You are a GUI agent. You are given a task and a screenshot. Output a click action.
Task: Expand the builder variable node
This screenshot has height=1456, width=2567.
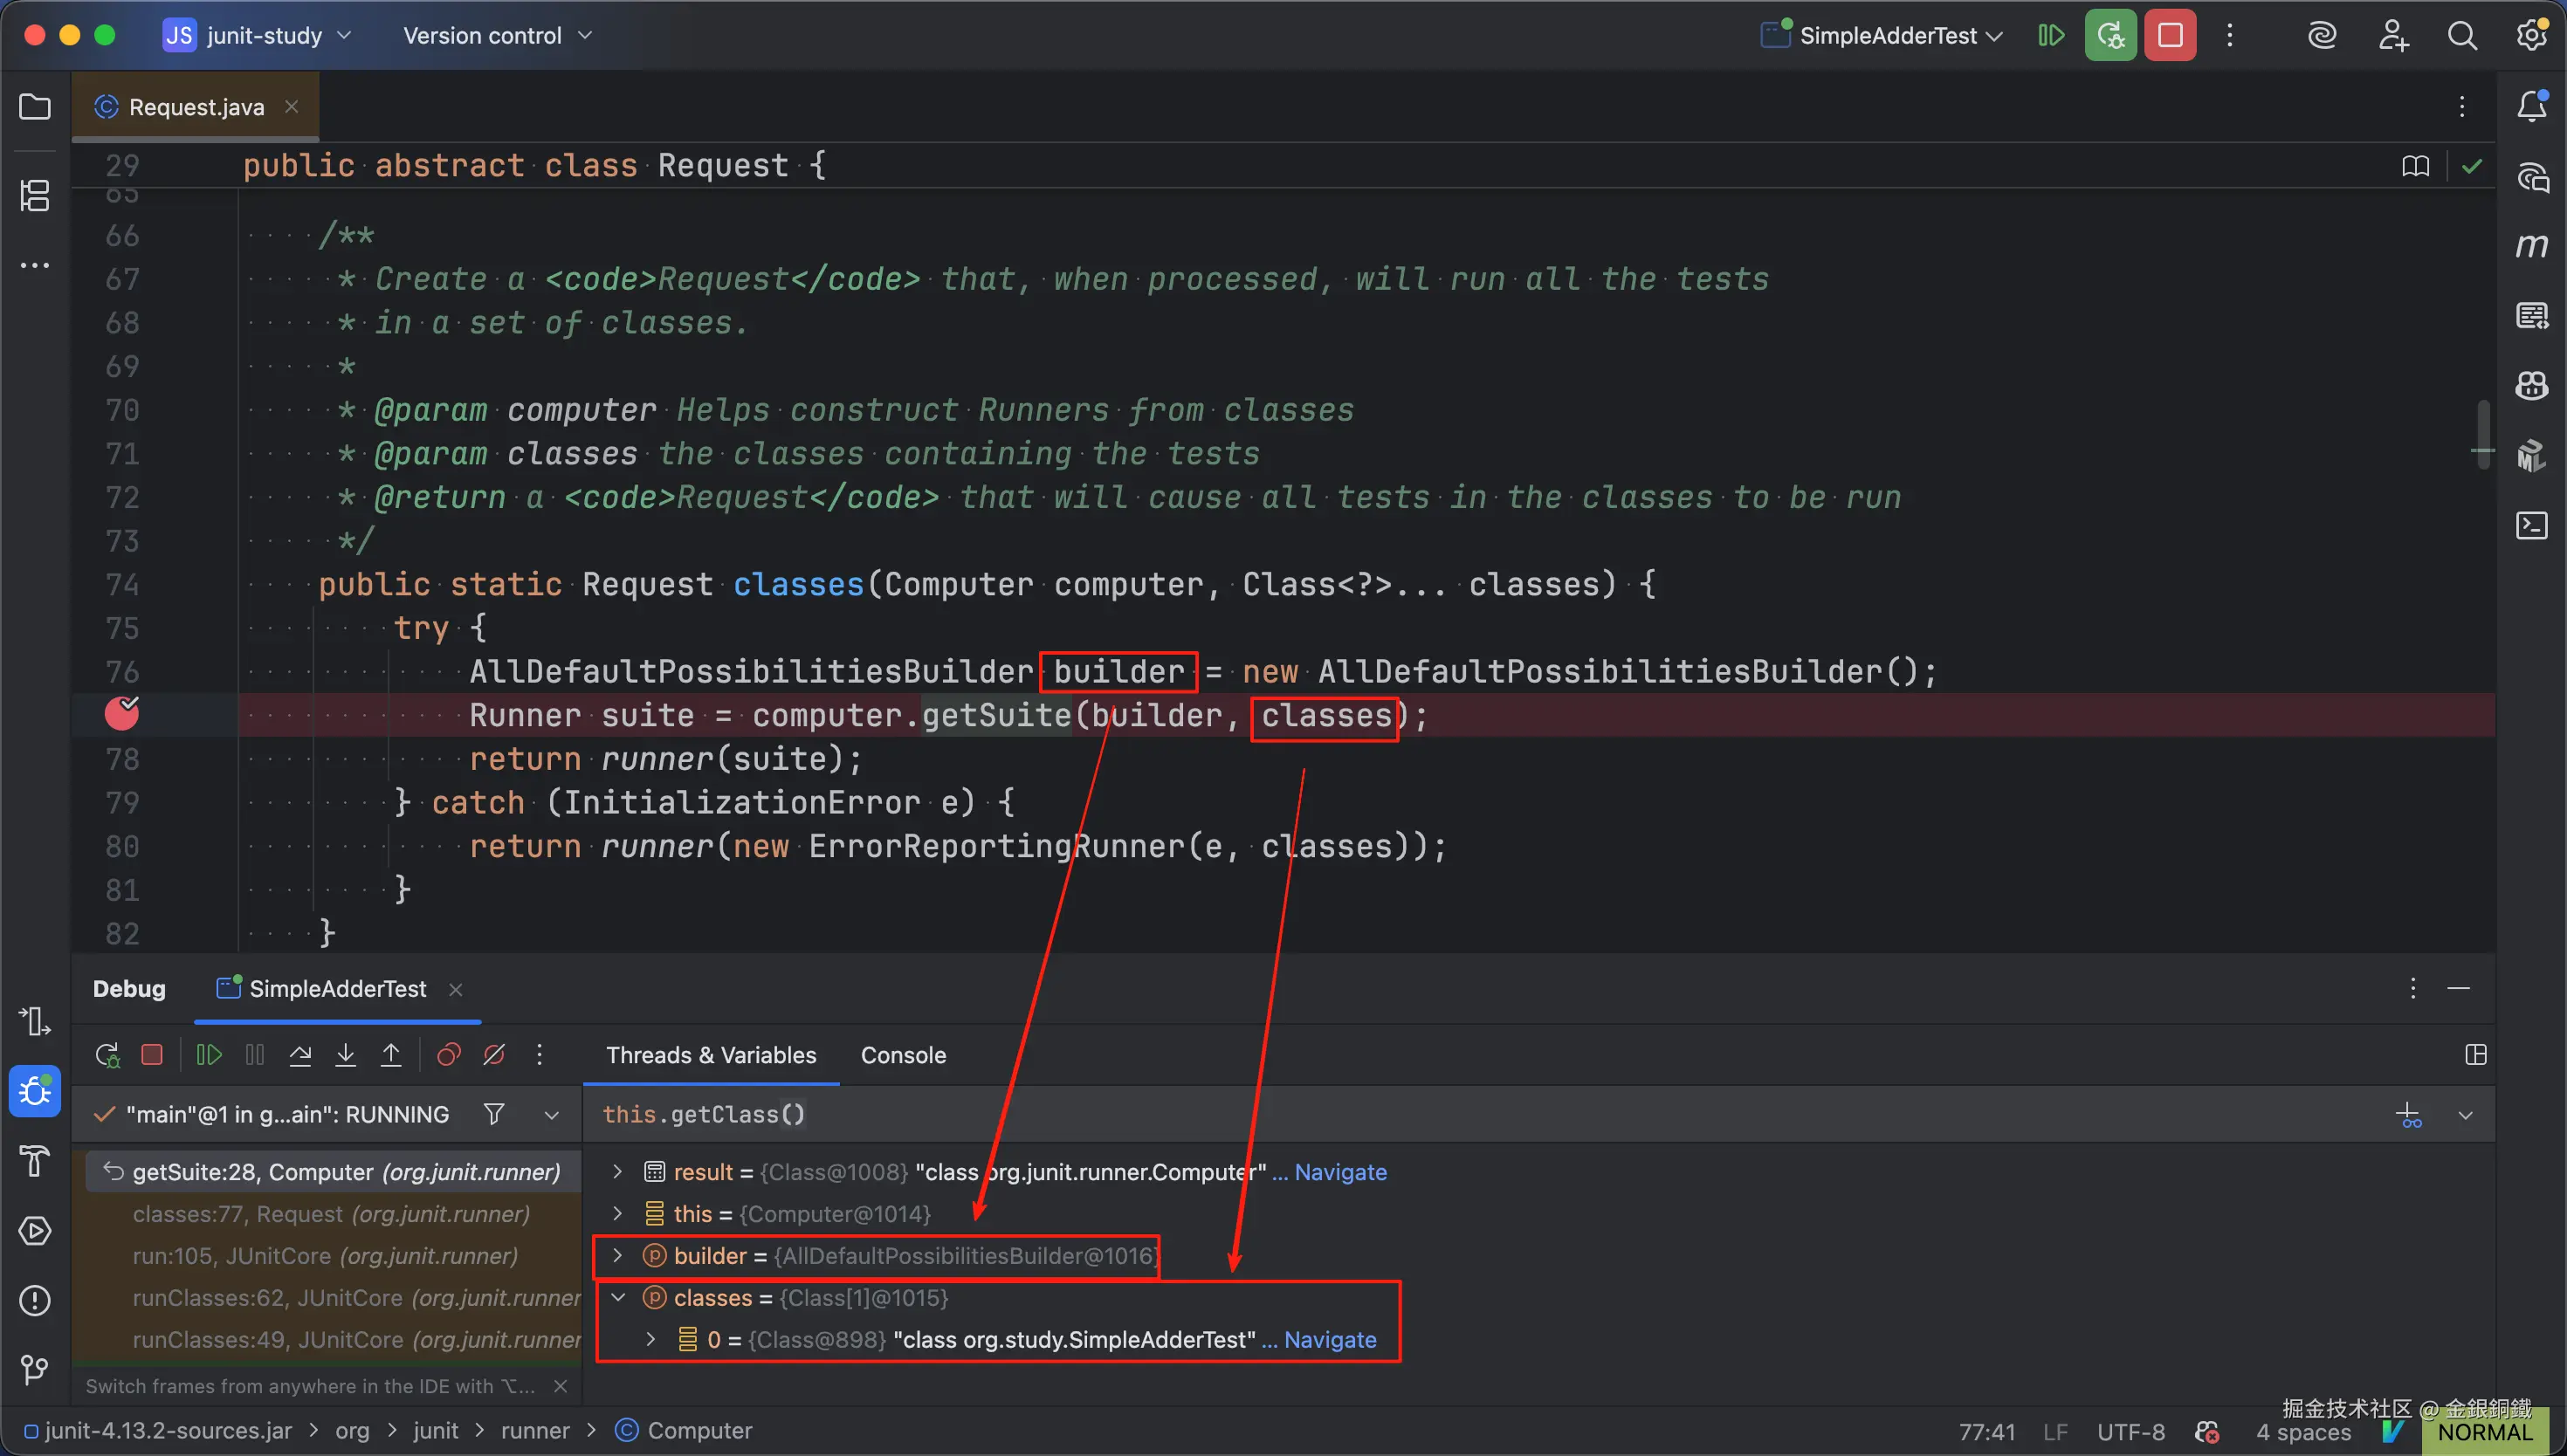pos(617,1256)
